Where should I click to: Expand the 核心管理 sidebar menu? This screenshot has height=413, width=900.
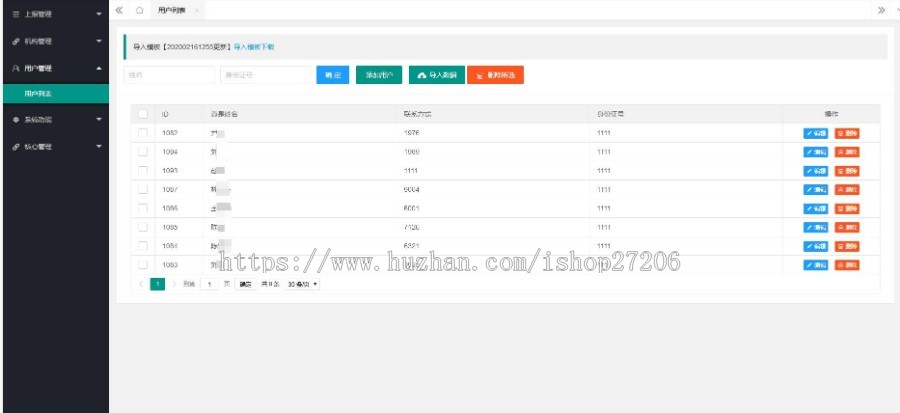56,147
